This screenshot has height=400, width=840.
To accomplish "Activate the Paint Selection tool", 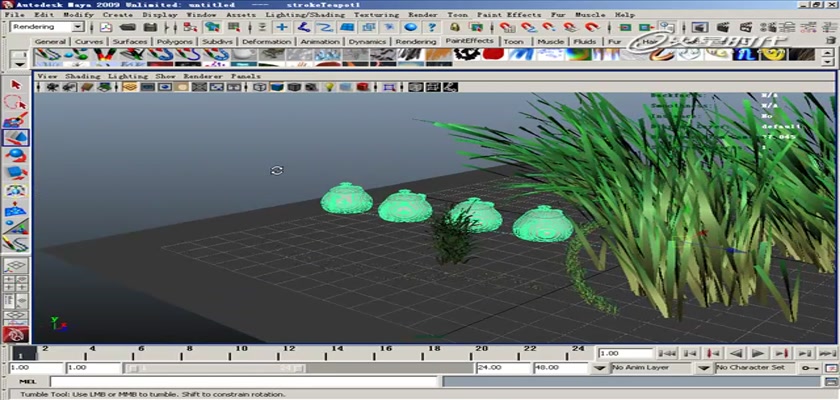I will [x=16, y=119].
